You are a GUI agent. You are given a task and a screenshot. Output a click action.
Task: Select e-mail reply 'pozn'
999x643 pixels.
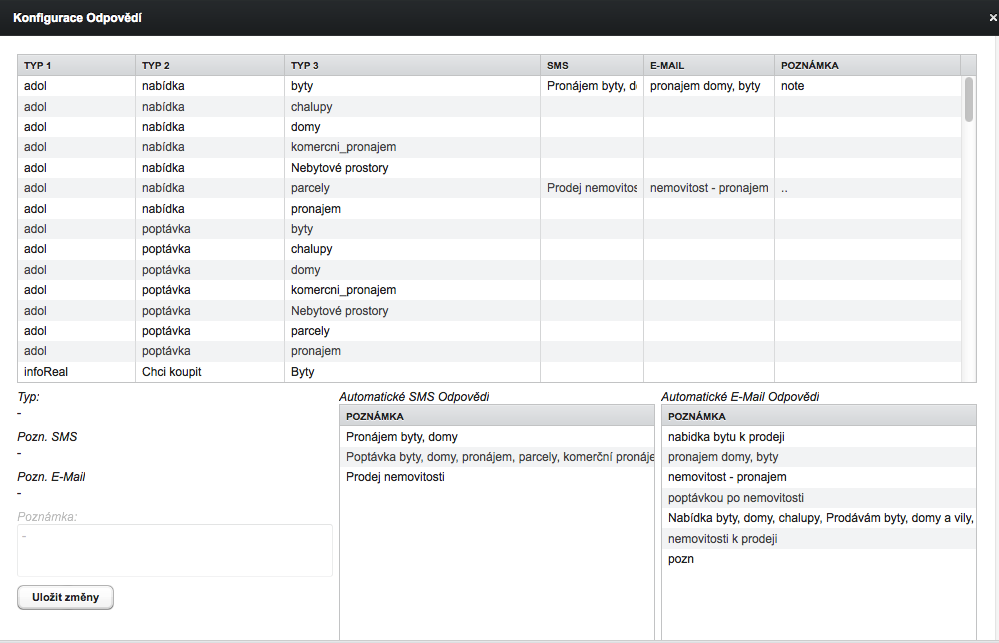[x=819, y=559]
